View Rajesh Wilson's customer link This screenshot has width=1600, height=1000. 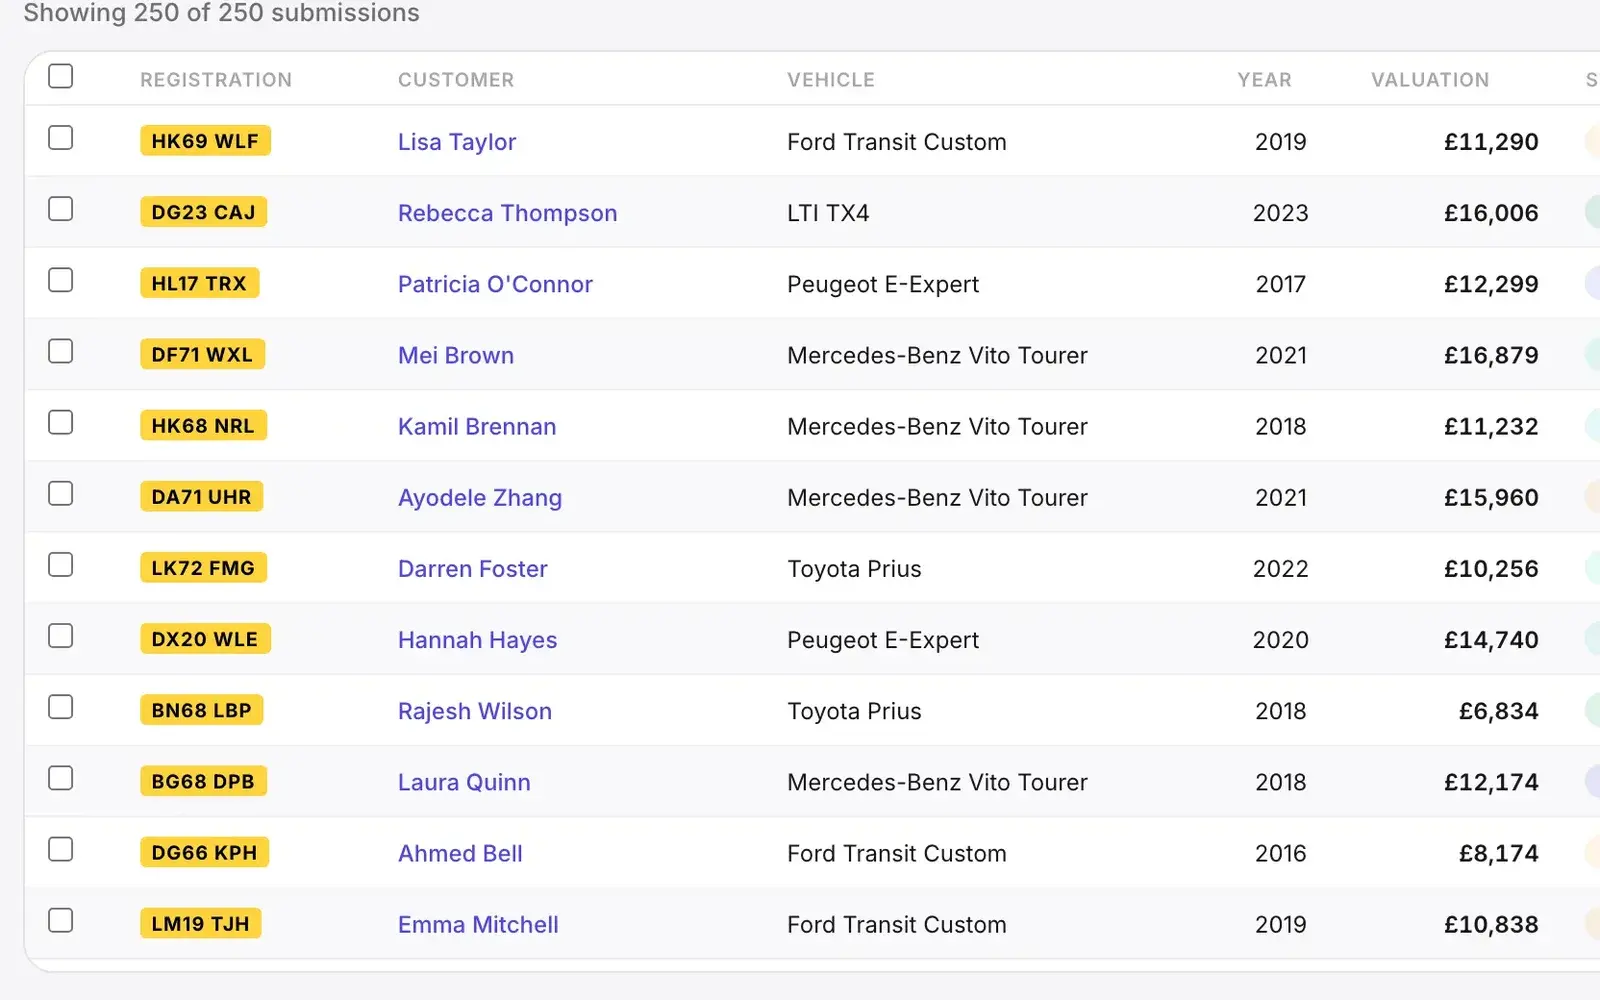tap(475, 711)
